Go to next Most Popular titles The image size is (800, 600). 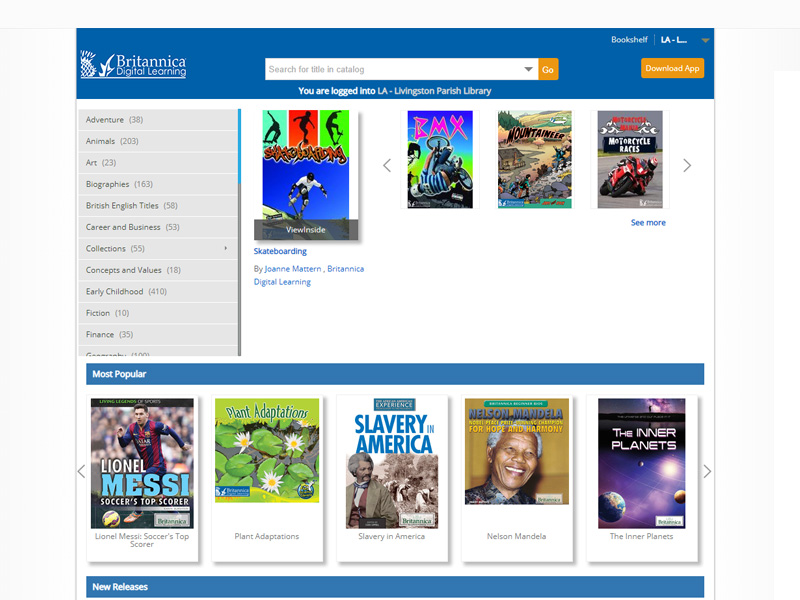[x=707, y=471]
